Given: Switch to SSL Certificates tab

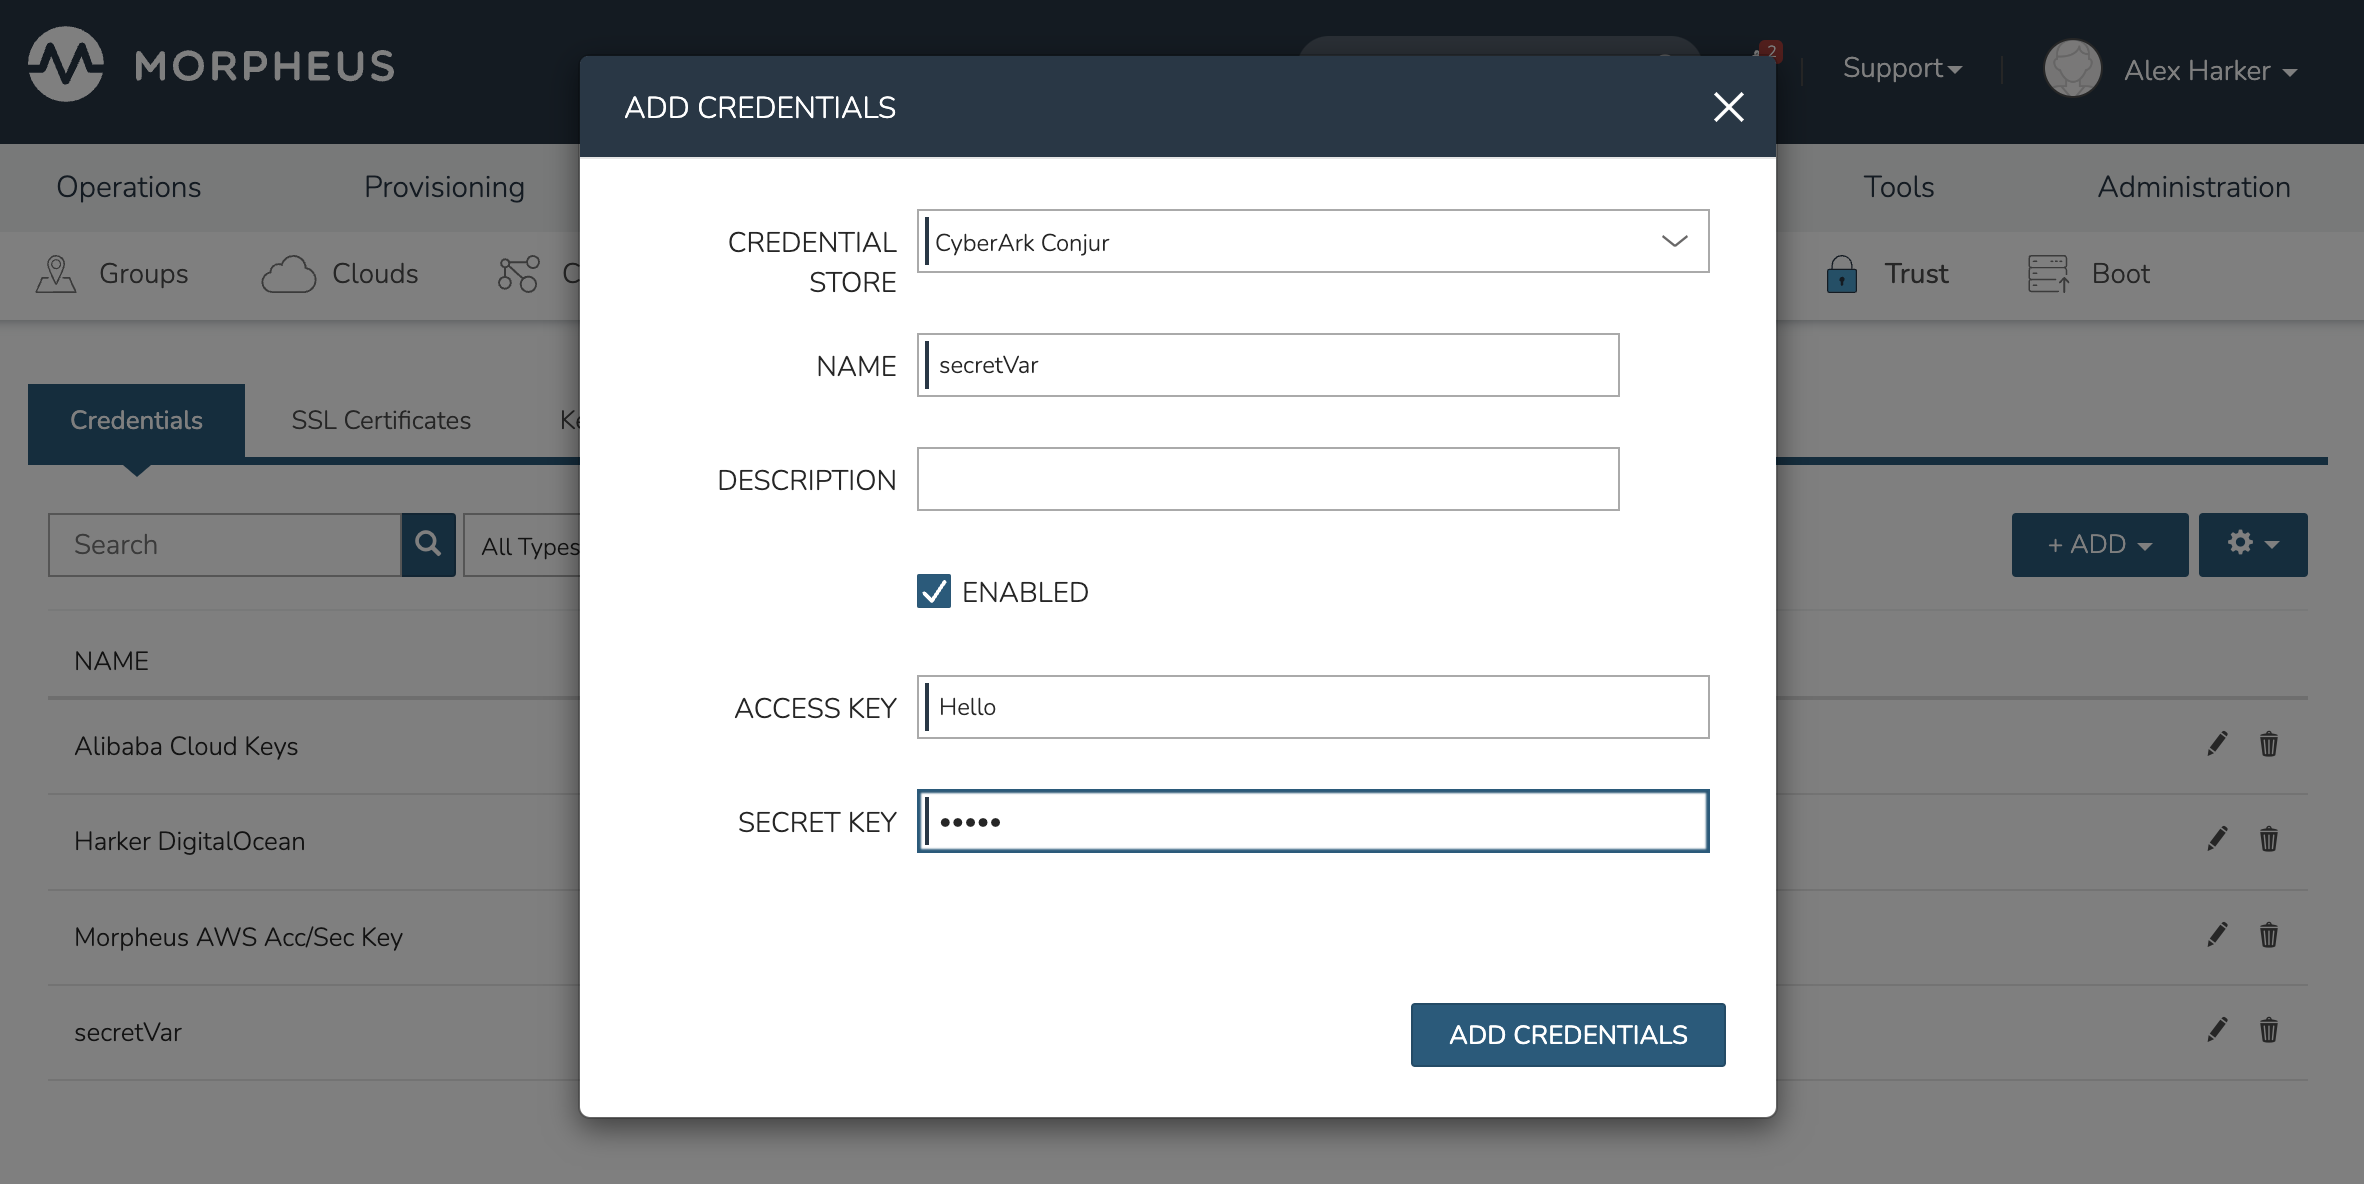Looking at the screenshot, I should pyautogui.click(x=380, y=420).
